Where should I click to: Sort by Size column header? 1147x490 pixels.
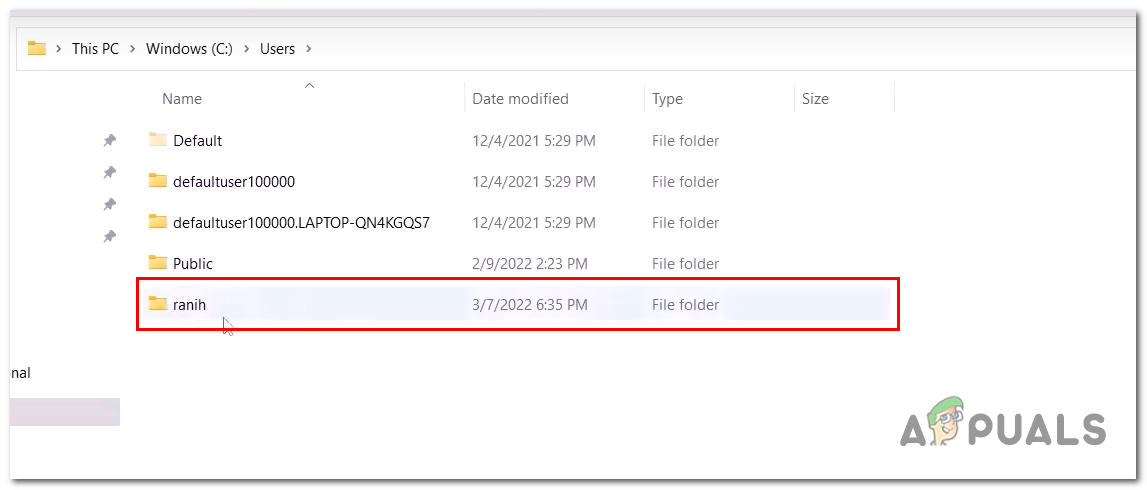pos(815,99)
